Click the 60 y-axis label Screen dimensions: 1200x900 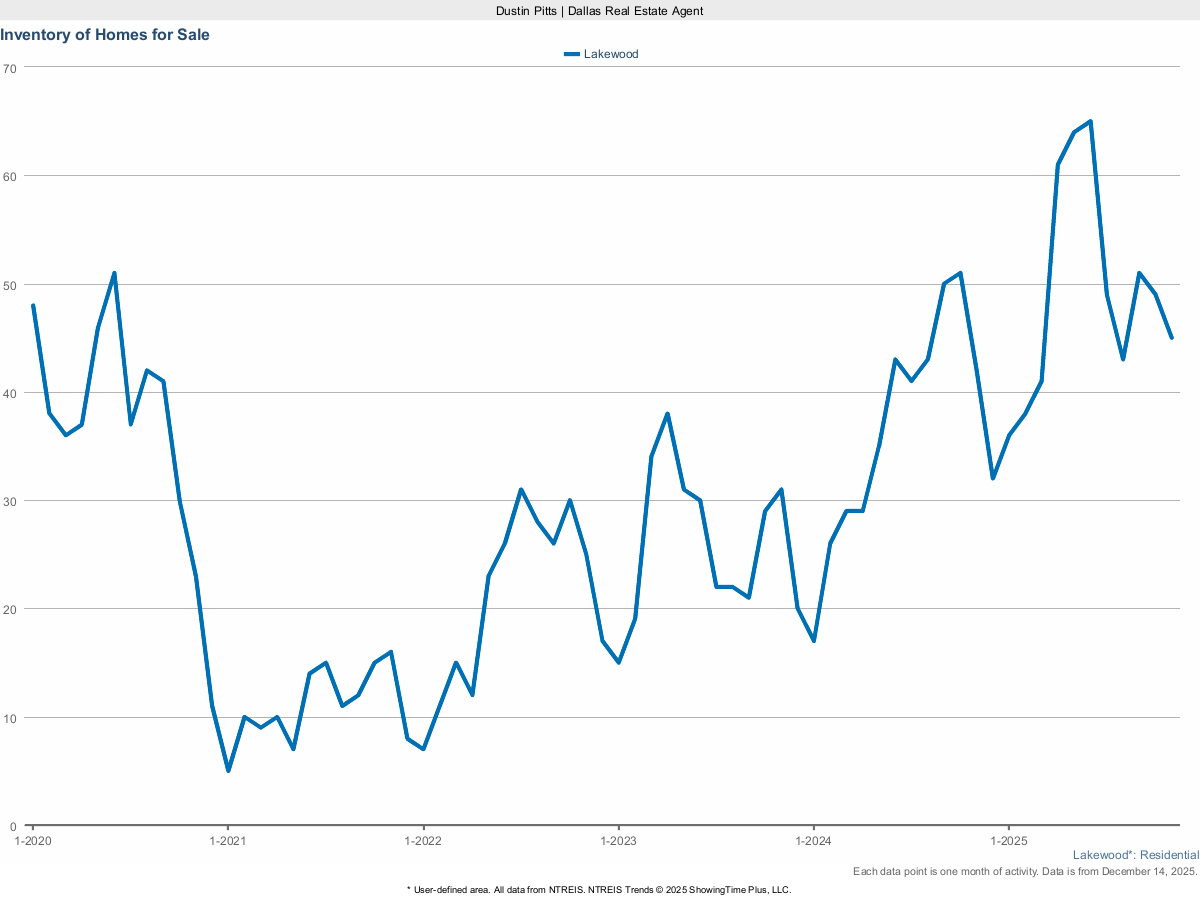10,176
